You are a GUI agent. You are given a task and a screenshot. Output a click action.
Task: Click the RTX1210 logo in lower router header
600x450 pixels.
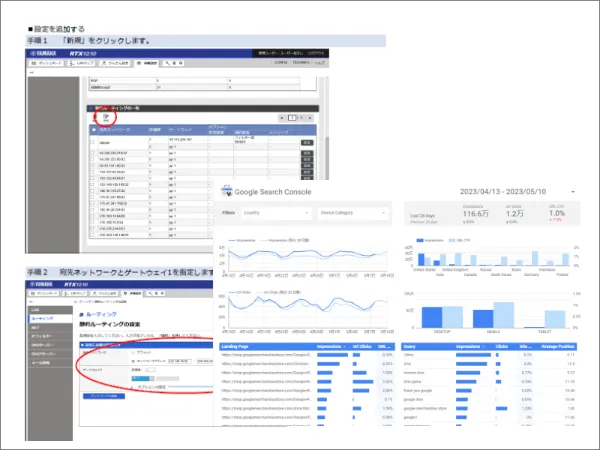(x=78, y=283)
